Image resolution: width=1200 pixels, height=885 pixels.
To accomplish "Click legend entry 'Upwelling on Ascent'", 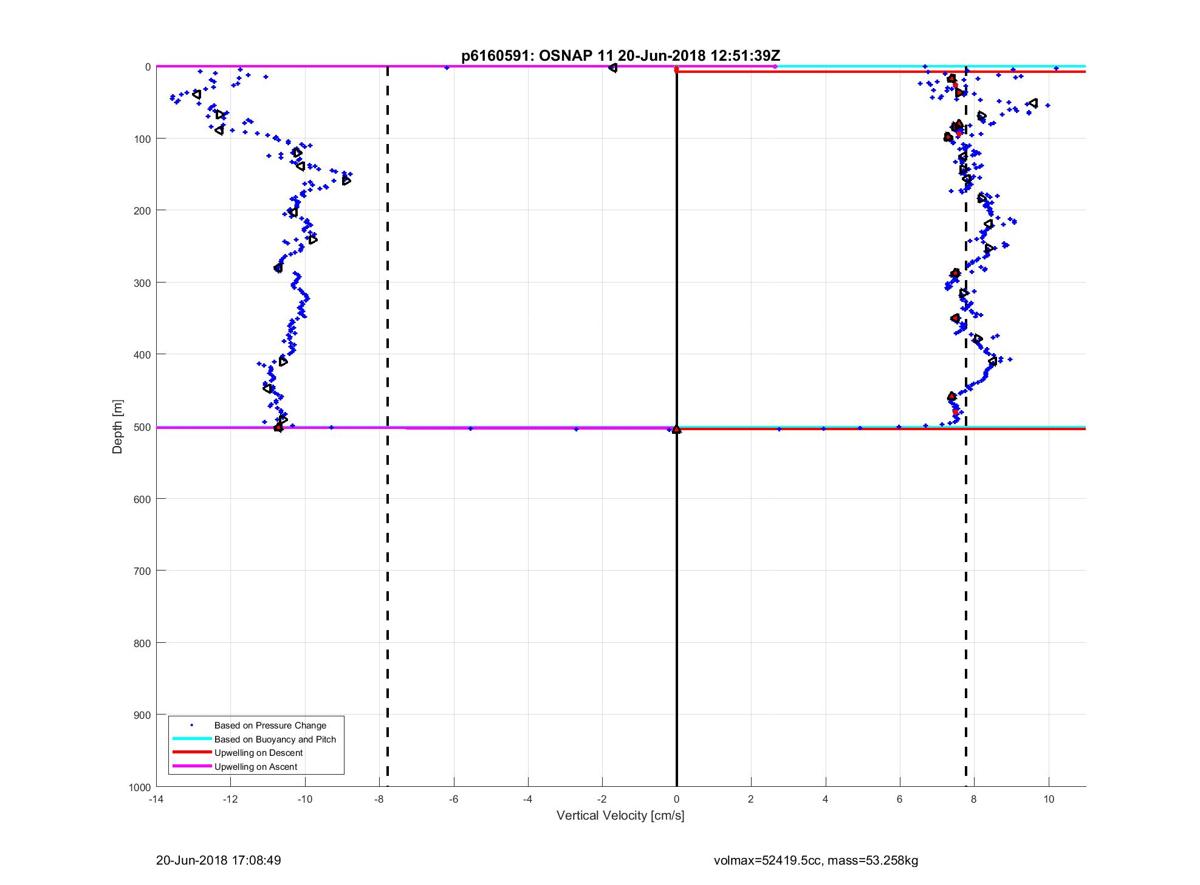I will [256, 767].
